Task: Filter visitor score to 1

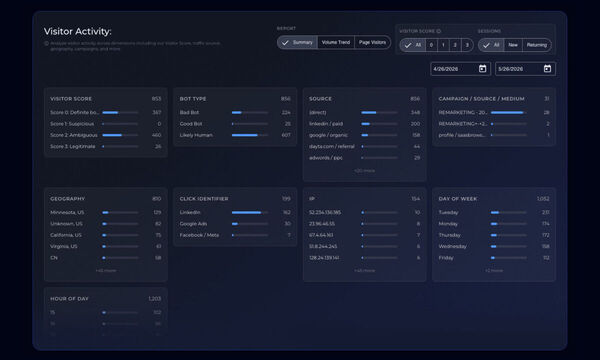Action: [443, 45]
